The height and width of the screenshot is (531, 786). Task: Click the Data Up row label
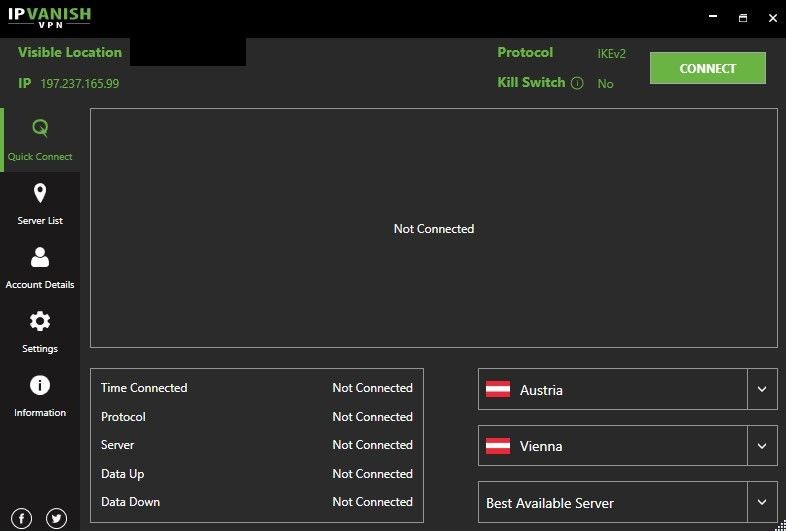122,474
